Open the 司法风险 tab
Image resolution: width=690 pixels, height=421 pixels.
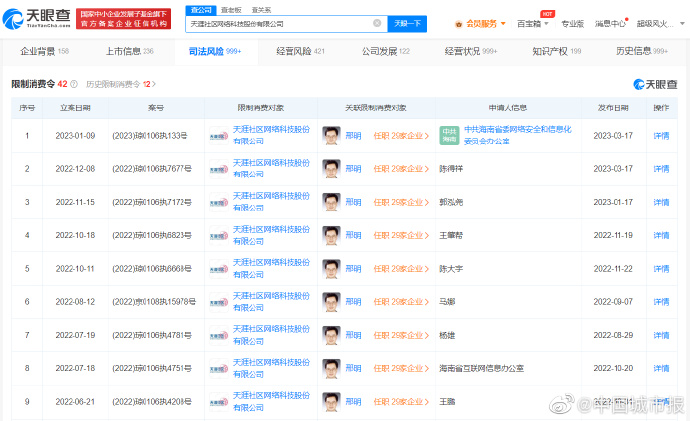click(x=215, y=51)
